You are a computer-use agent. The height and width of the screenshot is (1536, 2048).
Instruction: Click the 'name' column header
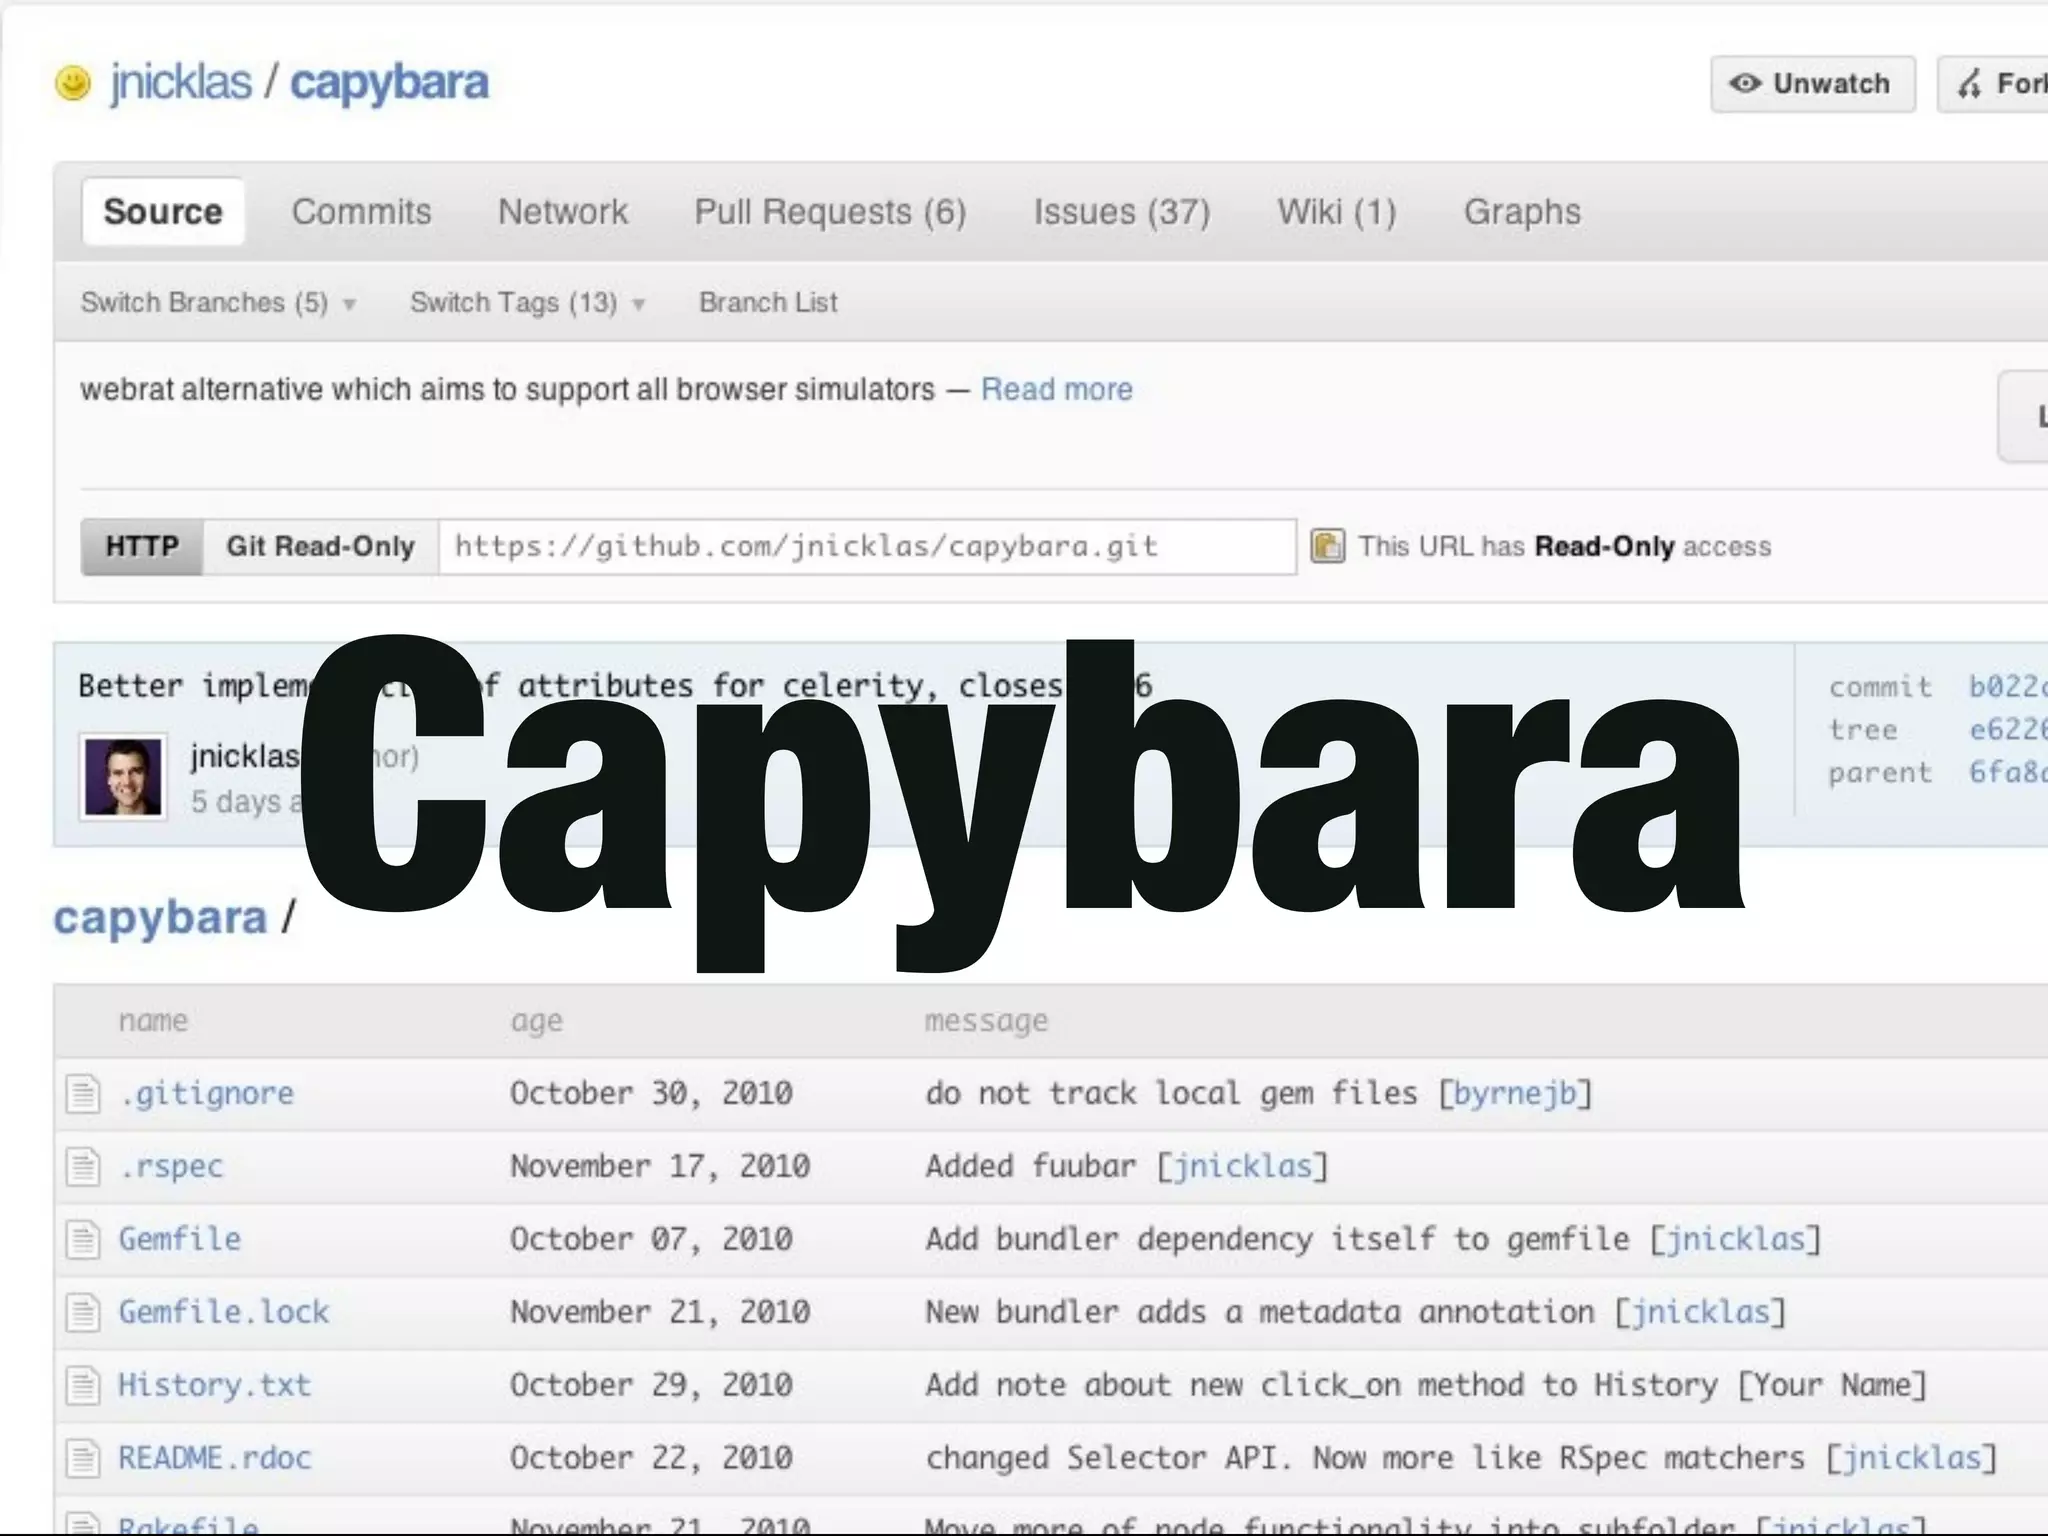point(153,1021)
